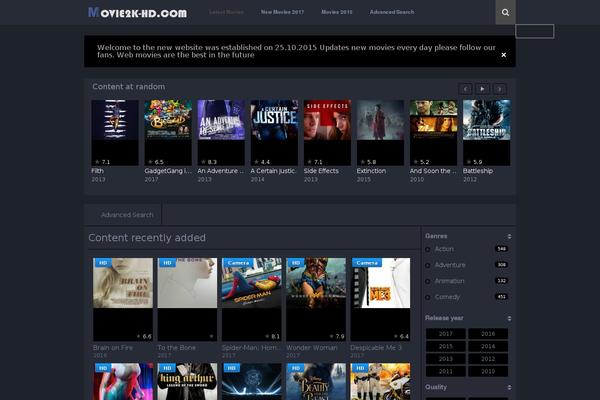The height and width of the screenshot is (400, 600).
Task: Open Spider-Man Homecoming poster
Action: (x=251, y=299)
